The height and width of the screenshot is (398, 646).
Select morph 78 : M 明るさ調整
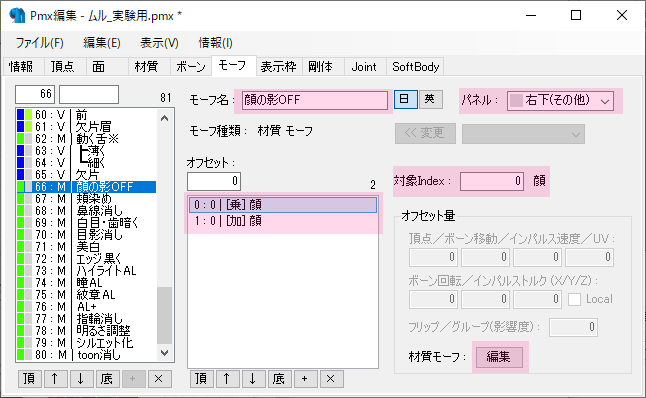point(86,330)
